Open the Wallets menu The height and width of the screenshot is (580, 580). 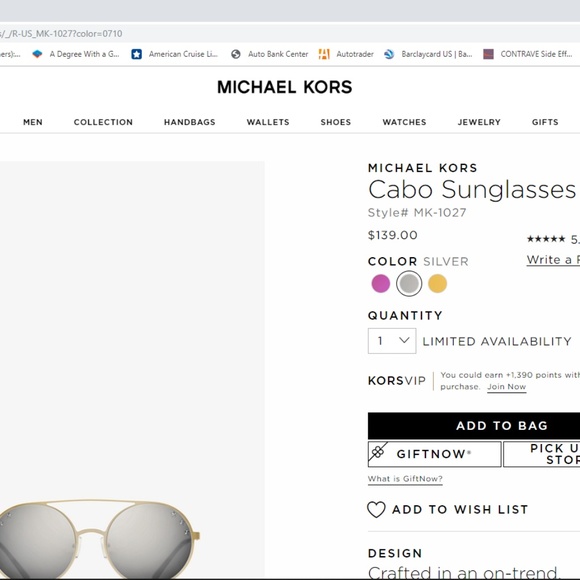click(268, 122)
